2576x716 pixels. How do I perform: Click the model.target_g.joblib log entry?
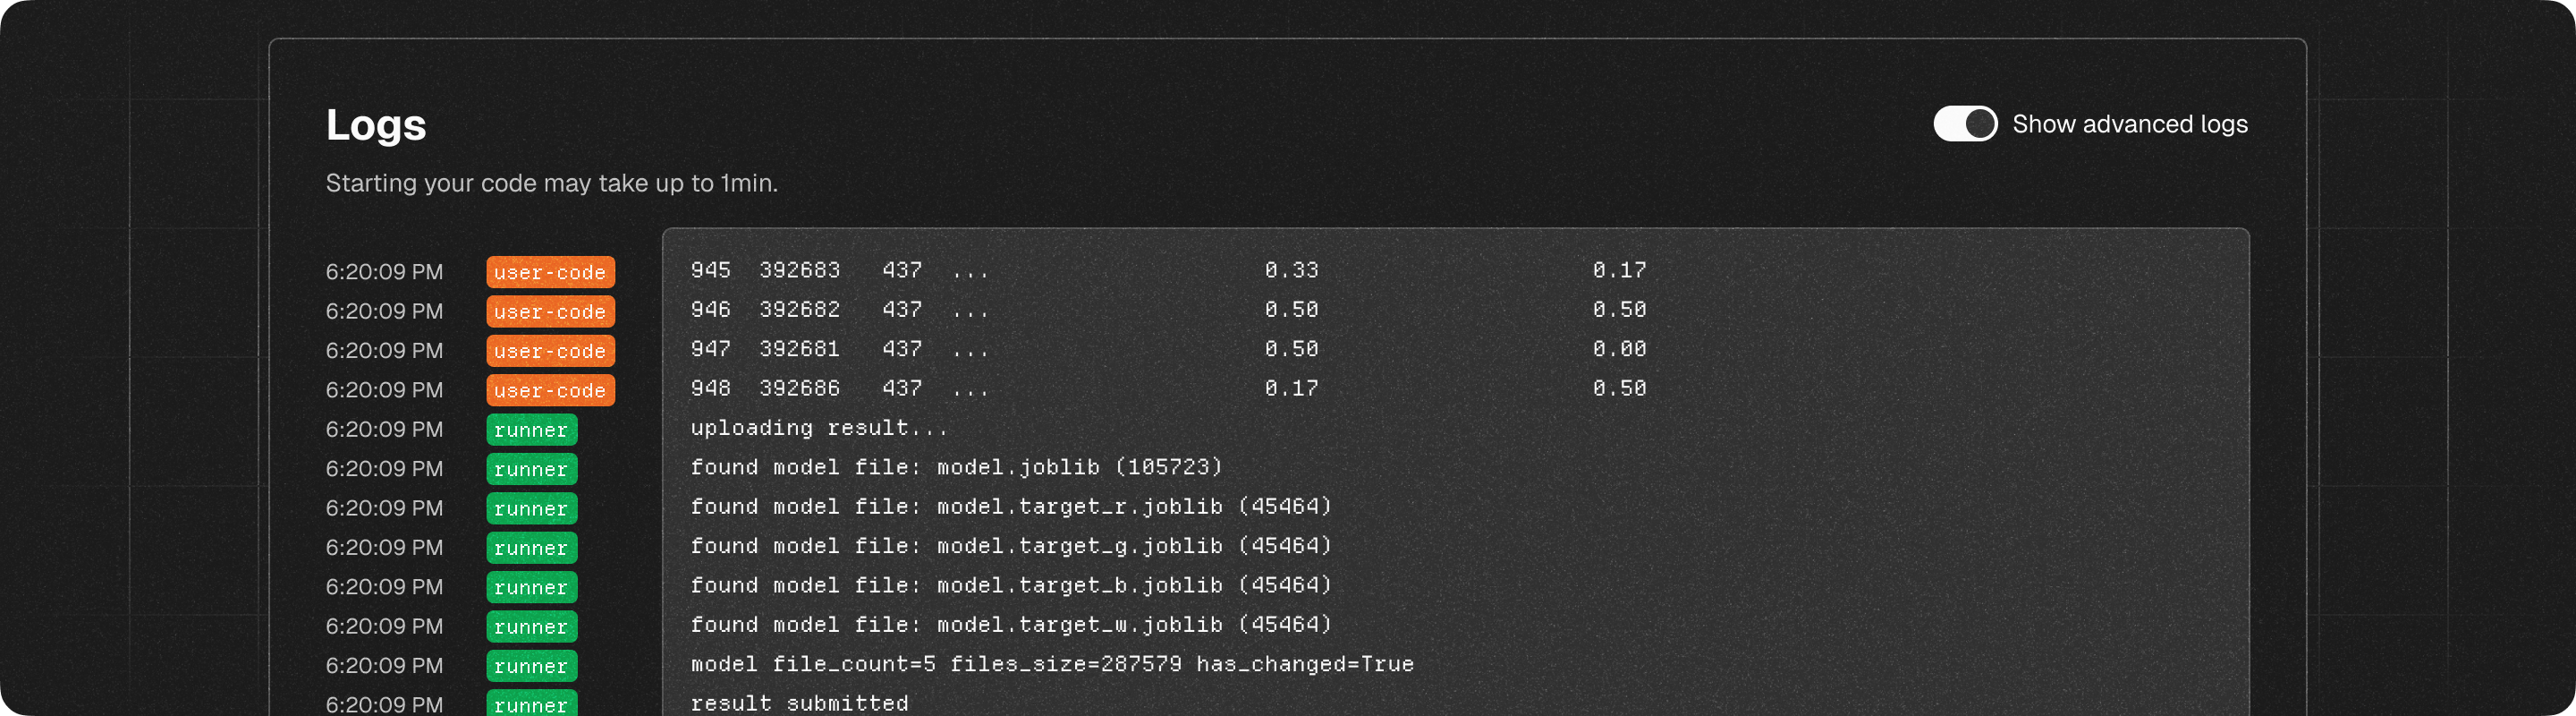pyautogui.click(x=1010, y=546)
